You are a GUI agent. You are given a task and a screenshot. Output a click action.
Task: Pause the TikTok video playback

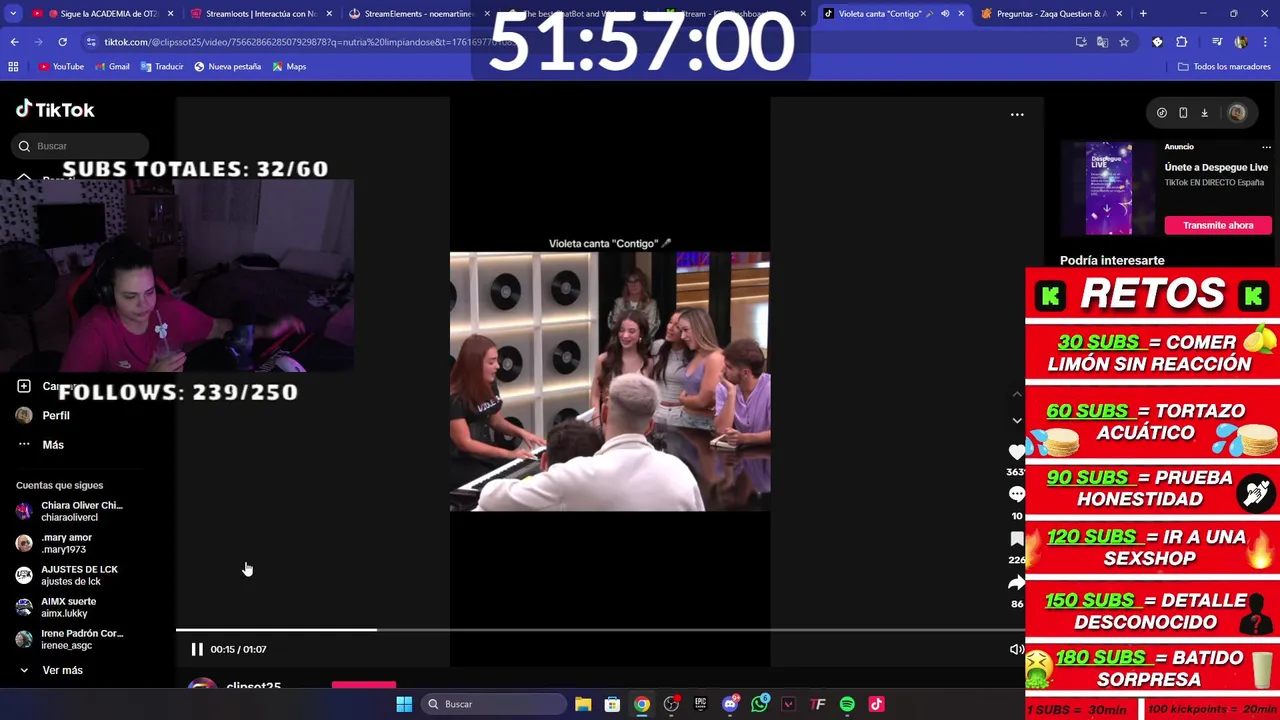[x=197, y=649]
